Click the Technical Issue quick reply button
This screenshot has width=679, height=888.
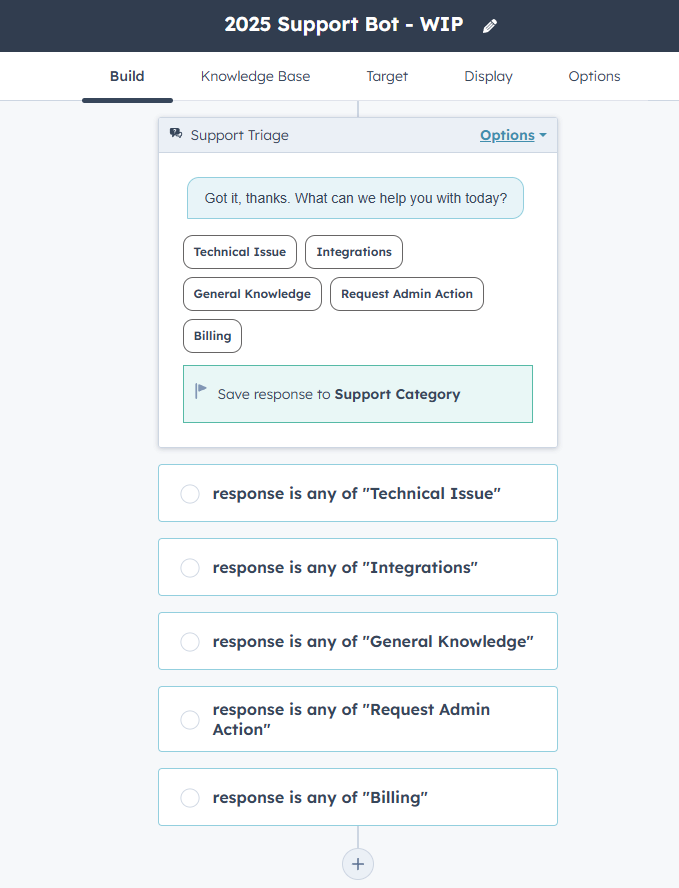[240, 252]
